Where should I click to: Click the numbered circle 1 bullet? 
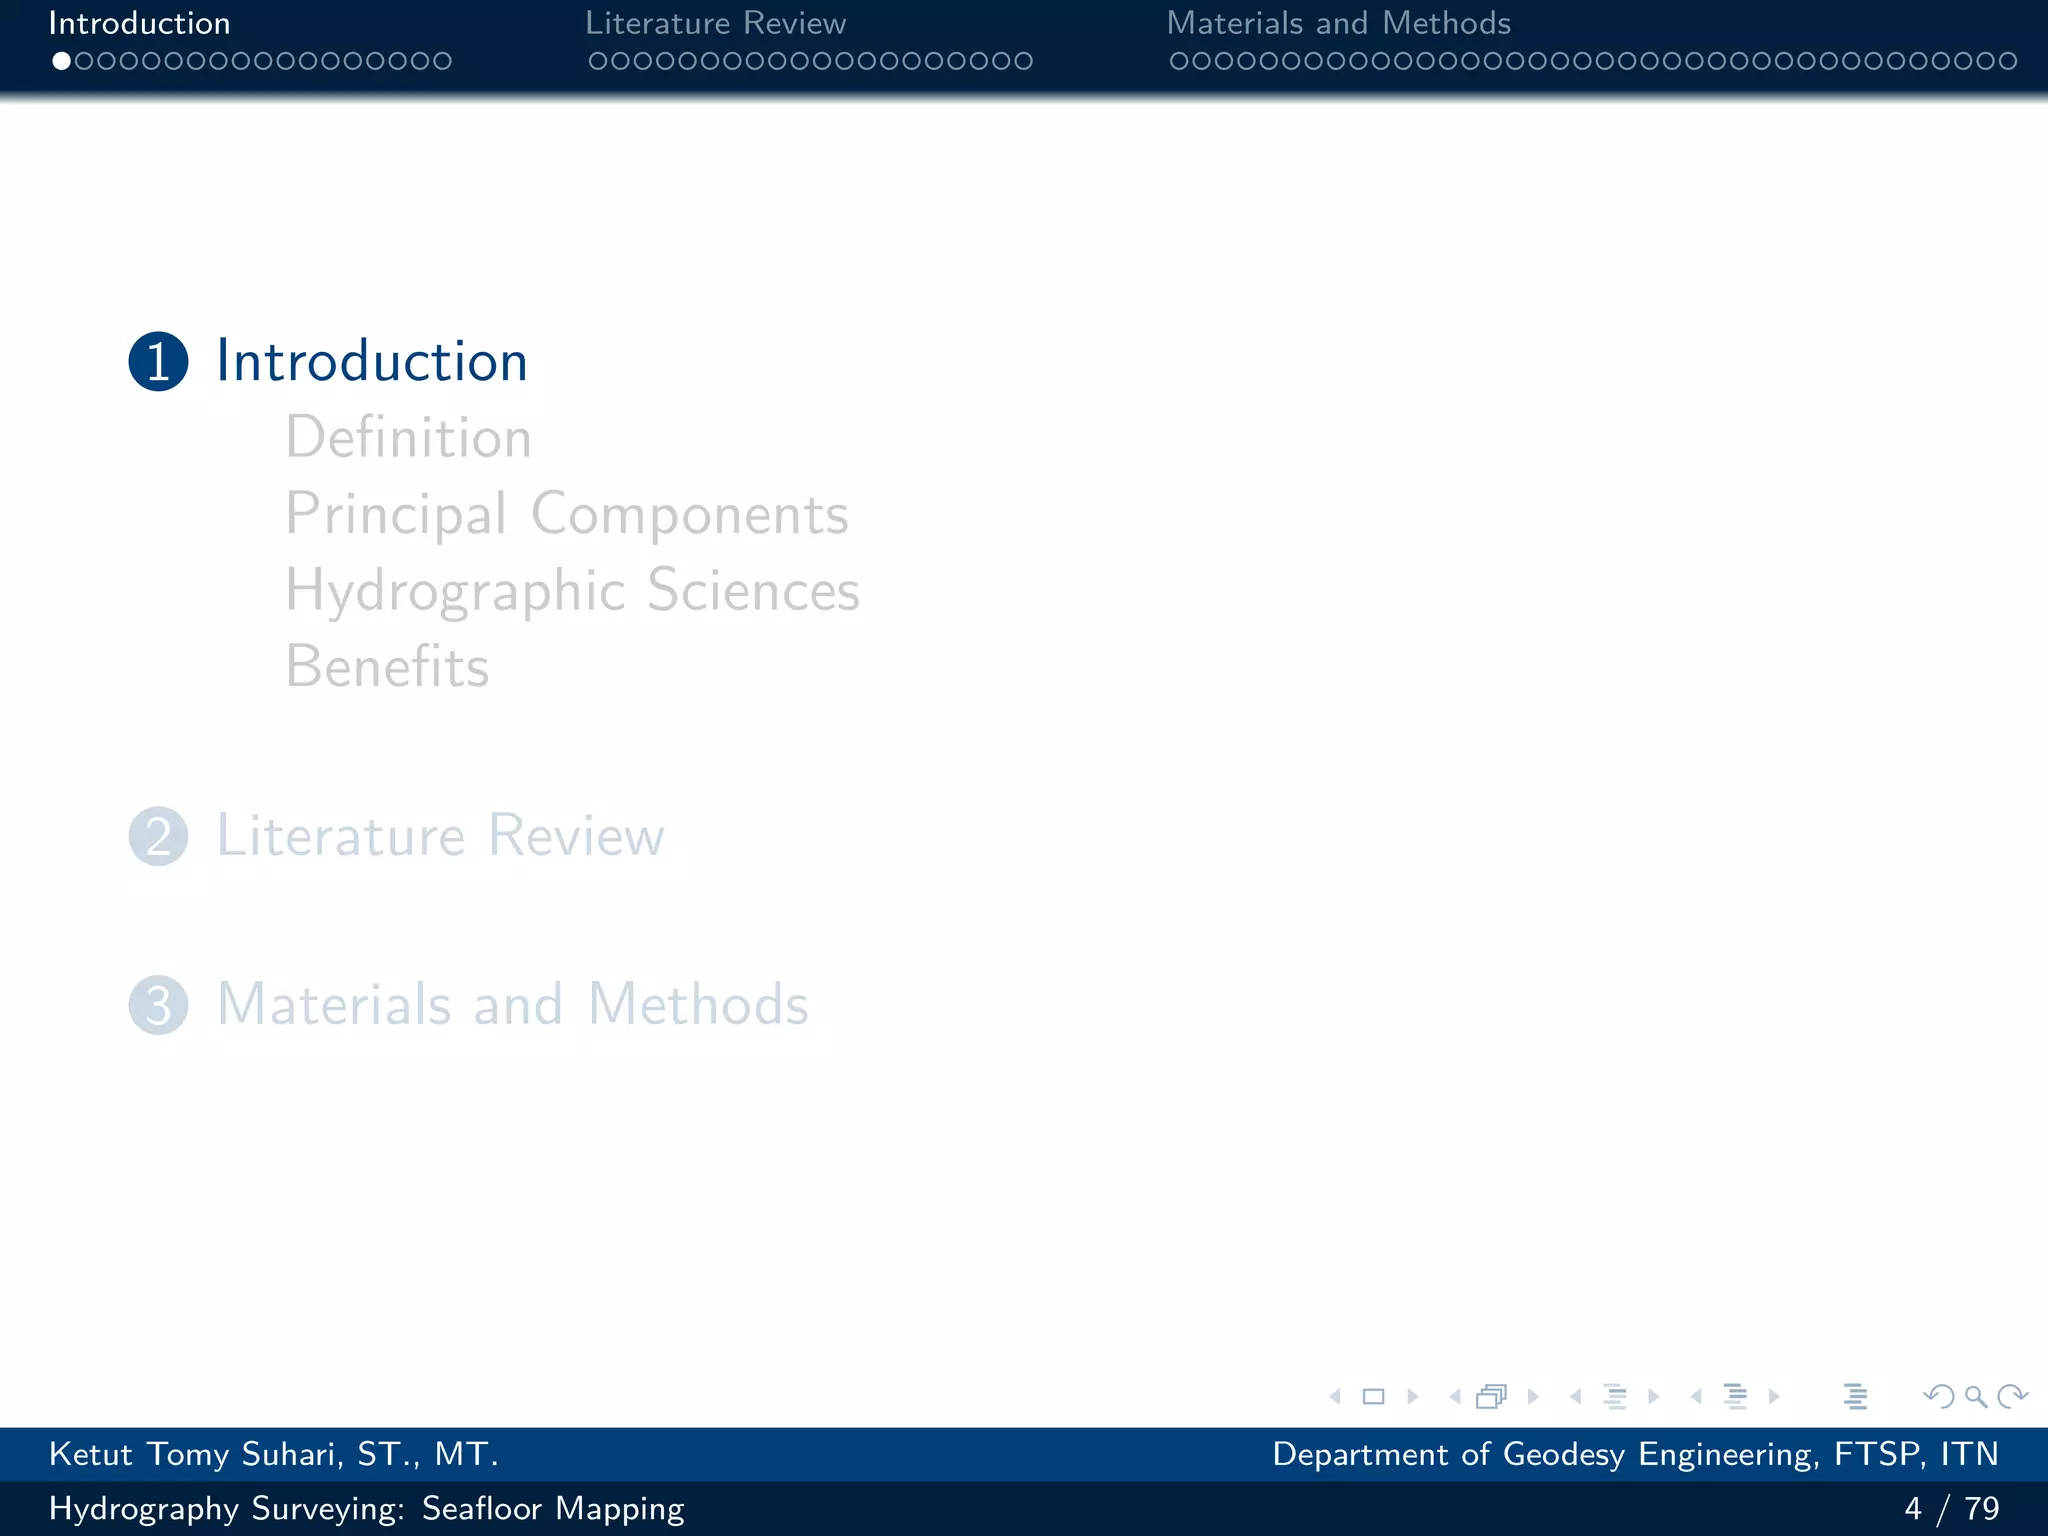pyautogui.click(x=158, y=361)
